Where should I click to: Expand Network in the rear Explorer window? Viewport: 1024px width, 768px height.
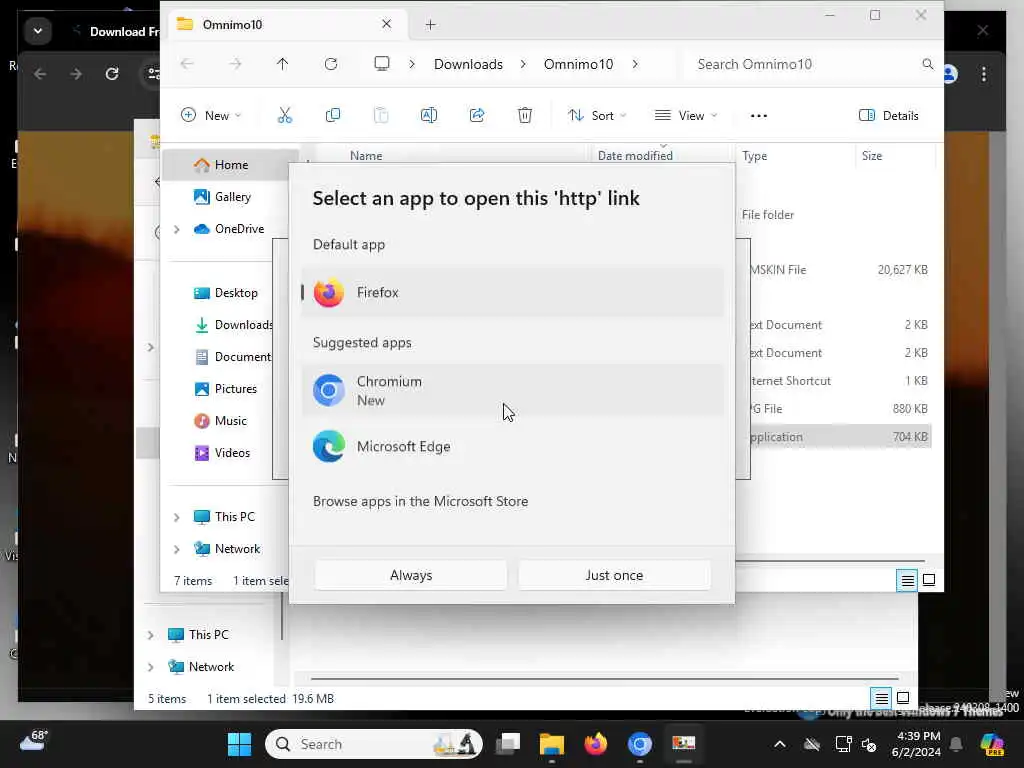pos(151,667)
